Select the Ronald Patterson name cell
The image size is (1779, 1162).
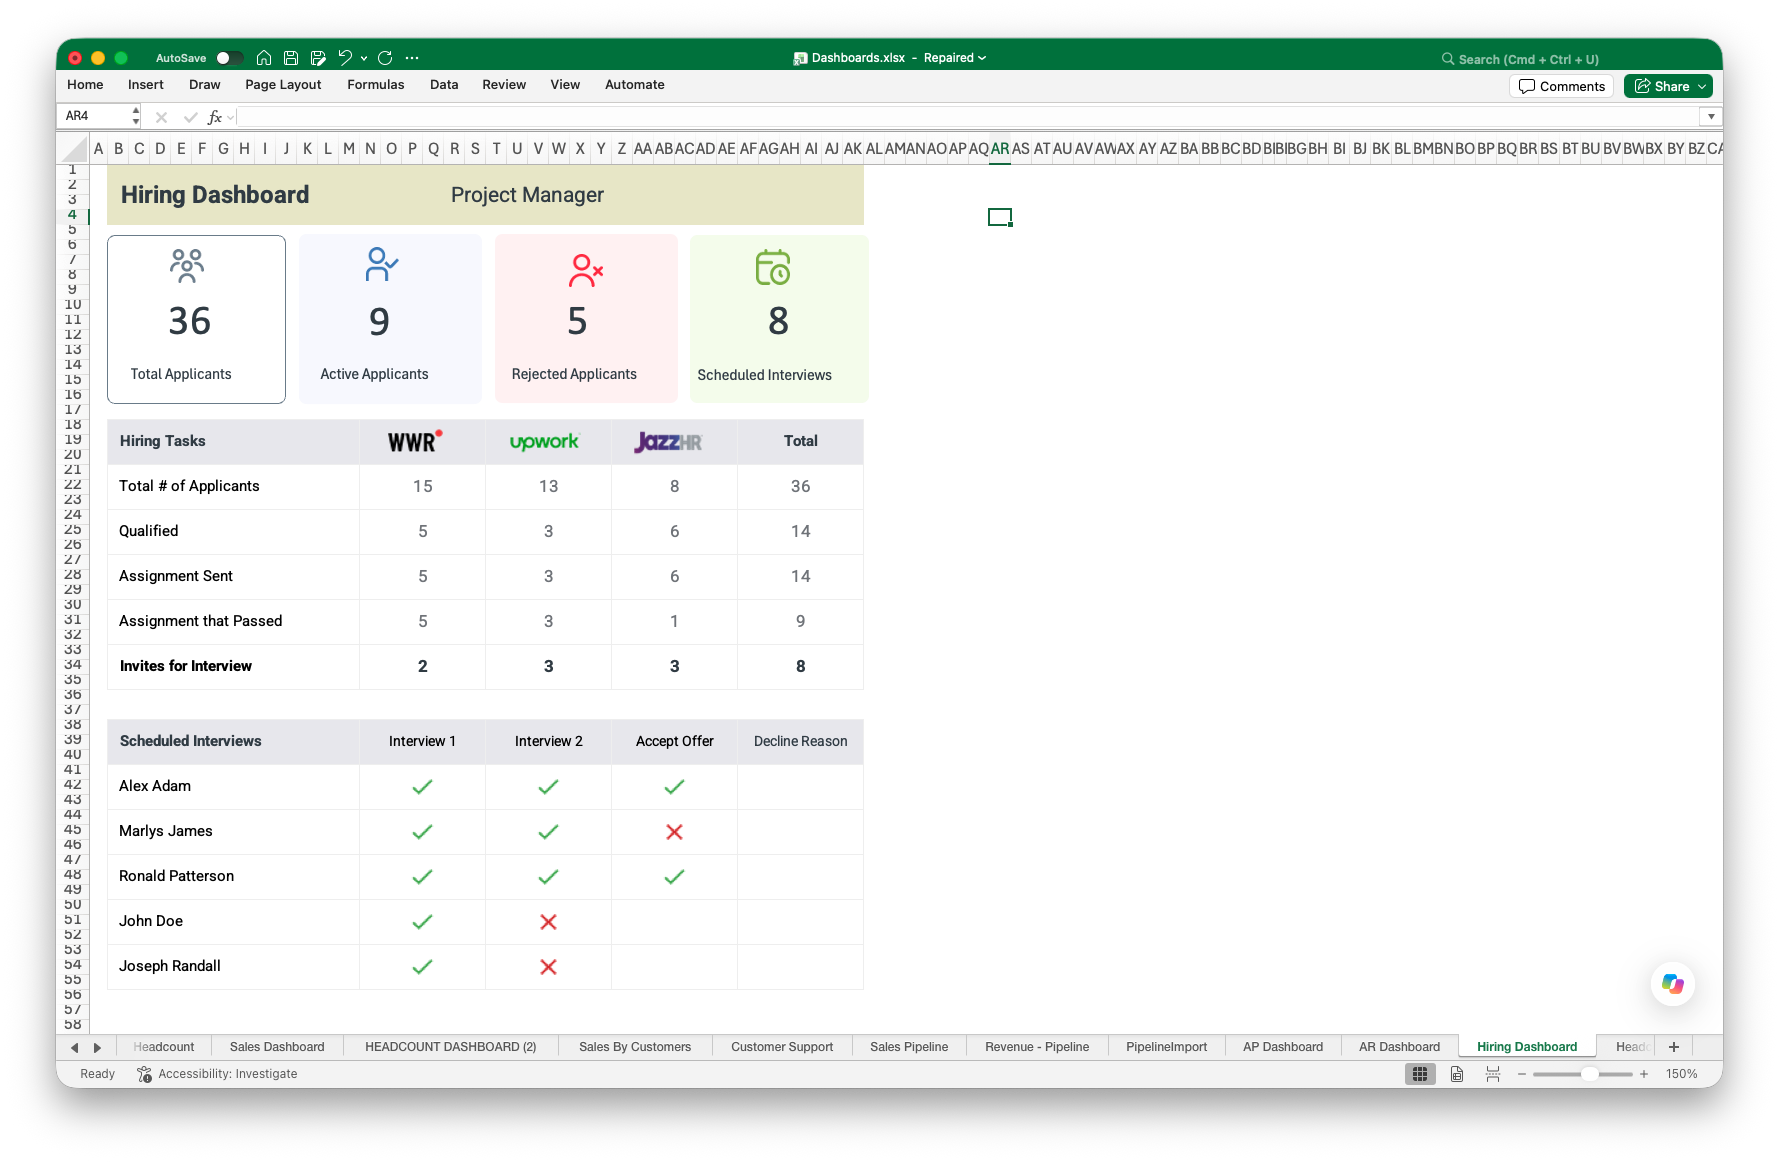(233, 876)
